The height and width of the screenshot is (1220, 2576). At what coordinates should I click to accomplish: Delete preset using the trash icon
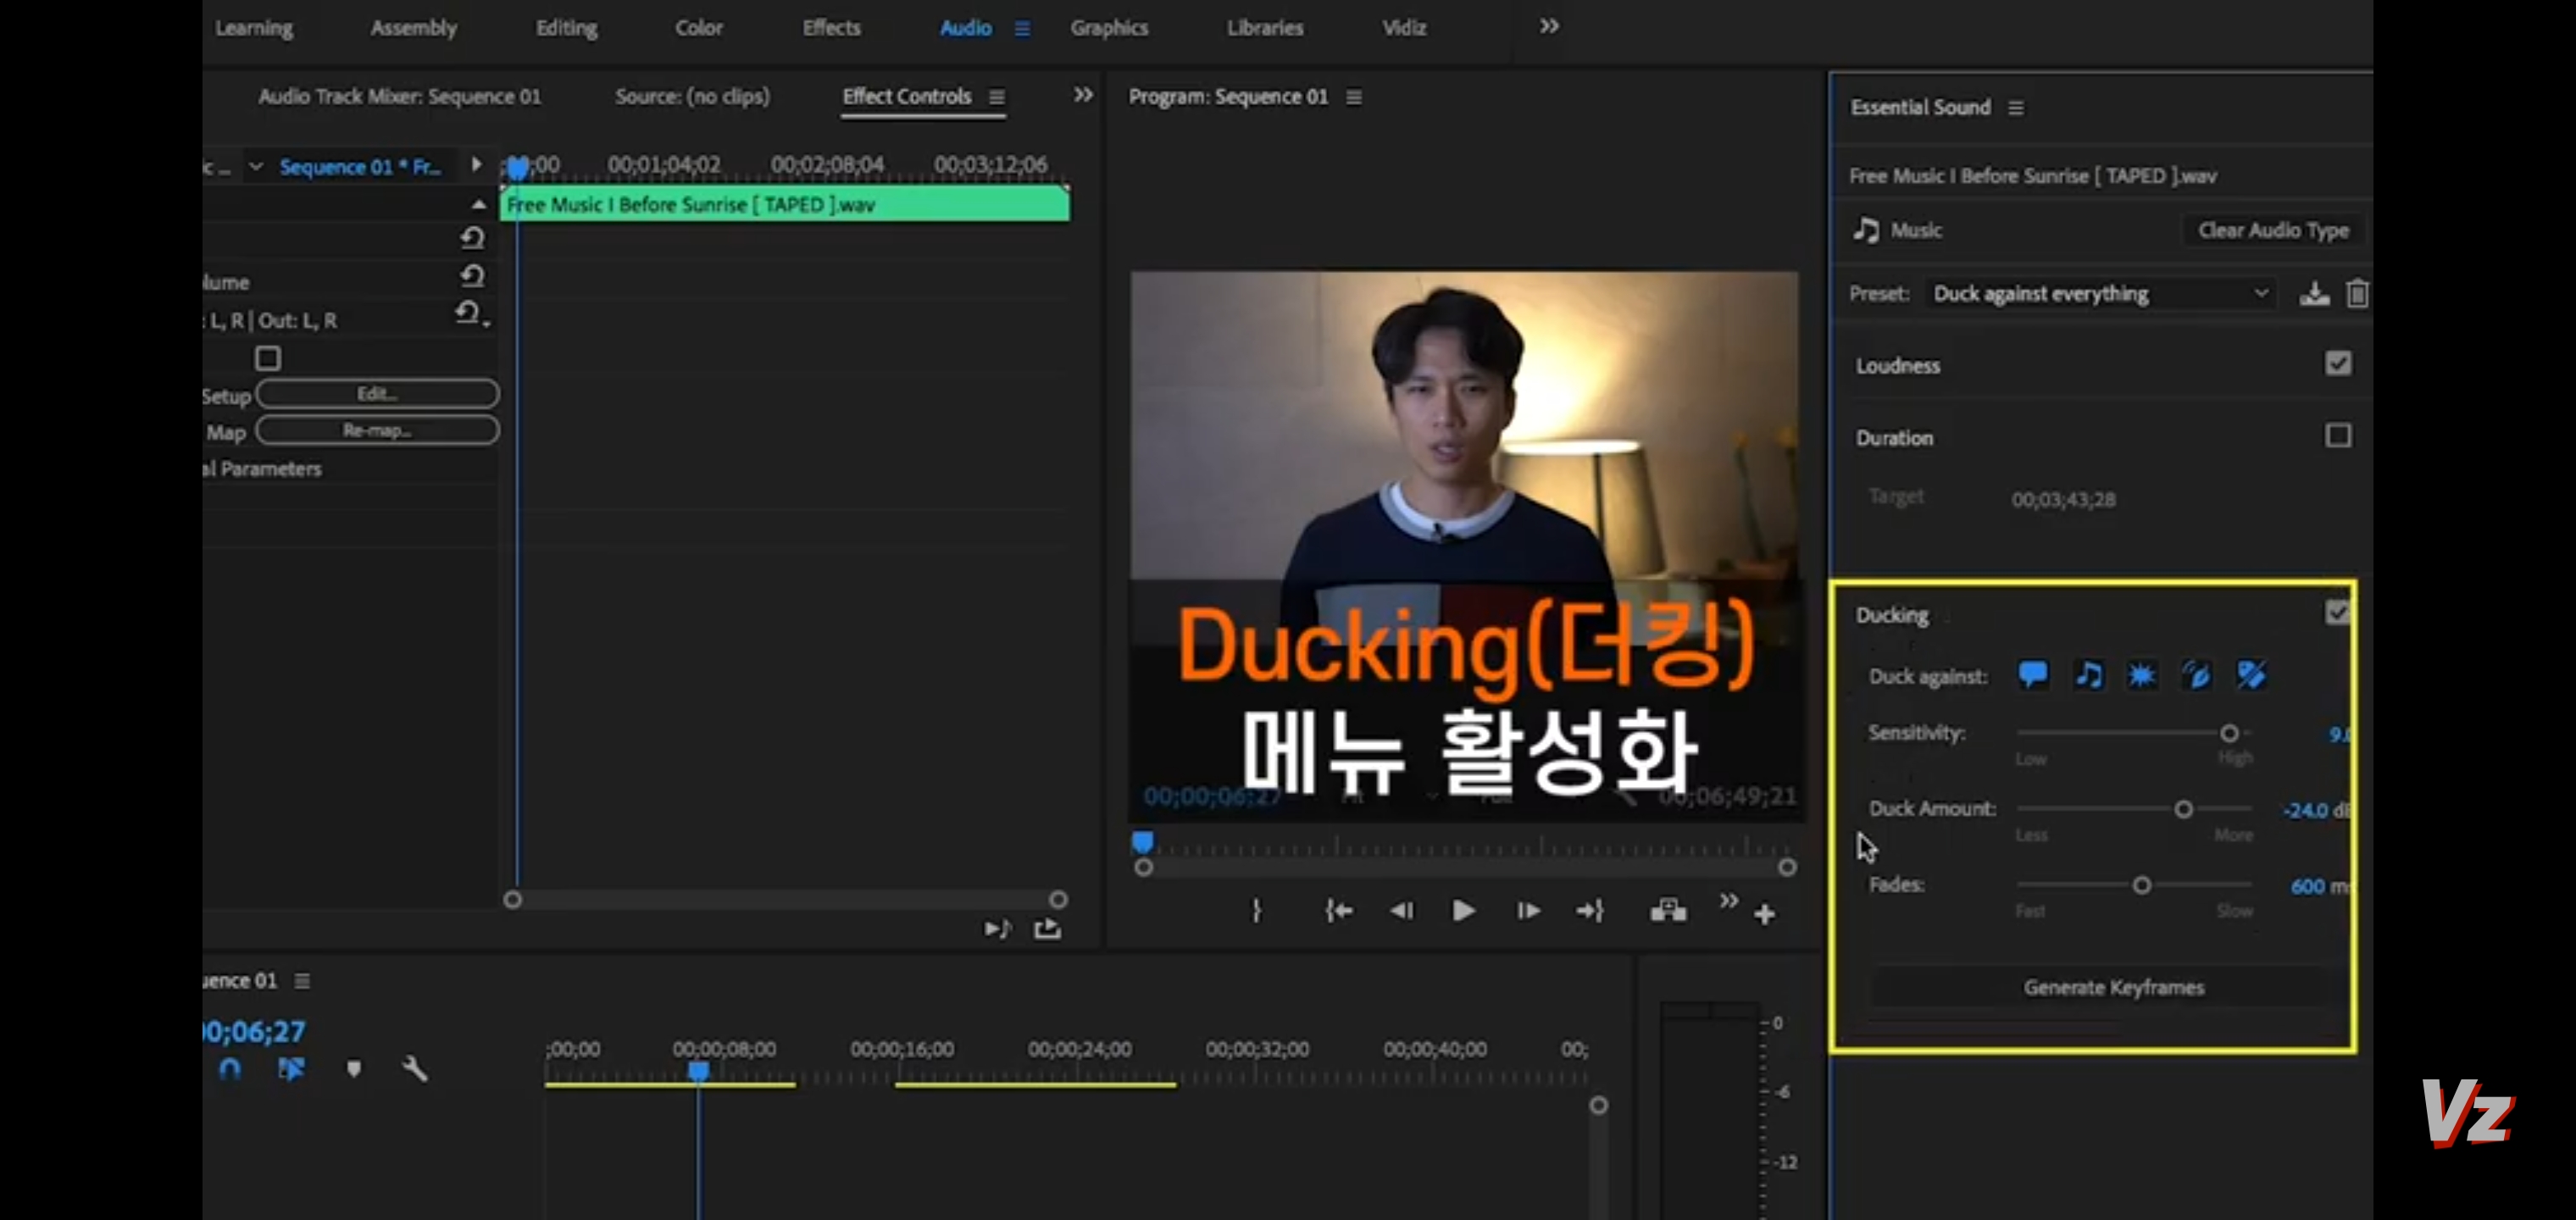[x=2357, y=294]
